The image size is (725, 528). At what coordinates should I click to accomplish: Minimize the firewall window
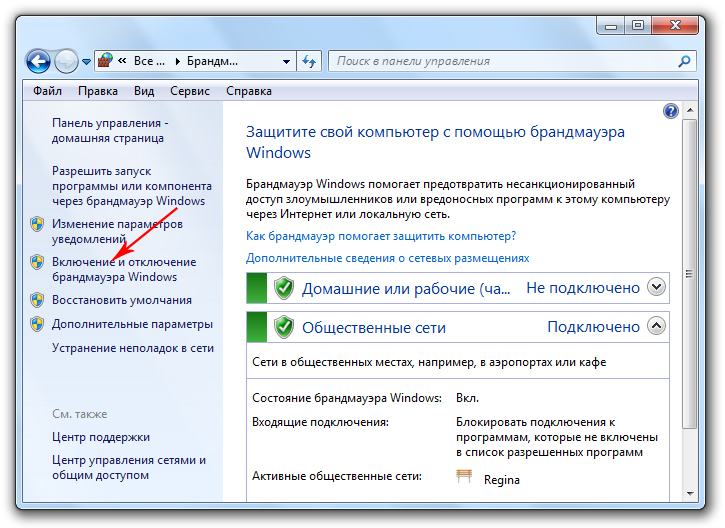[611, 25]
